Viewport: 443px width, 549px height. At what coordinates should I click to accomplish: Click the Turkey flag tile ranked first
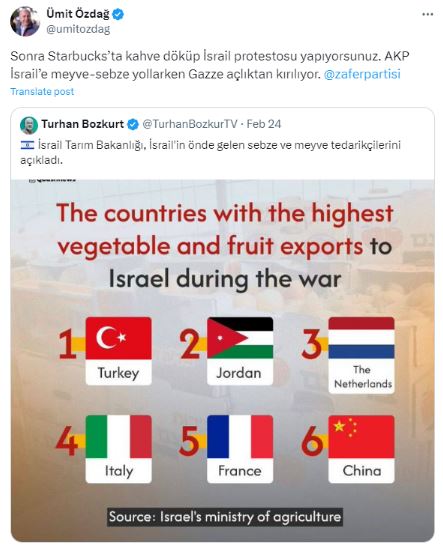coord(119,351)
